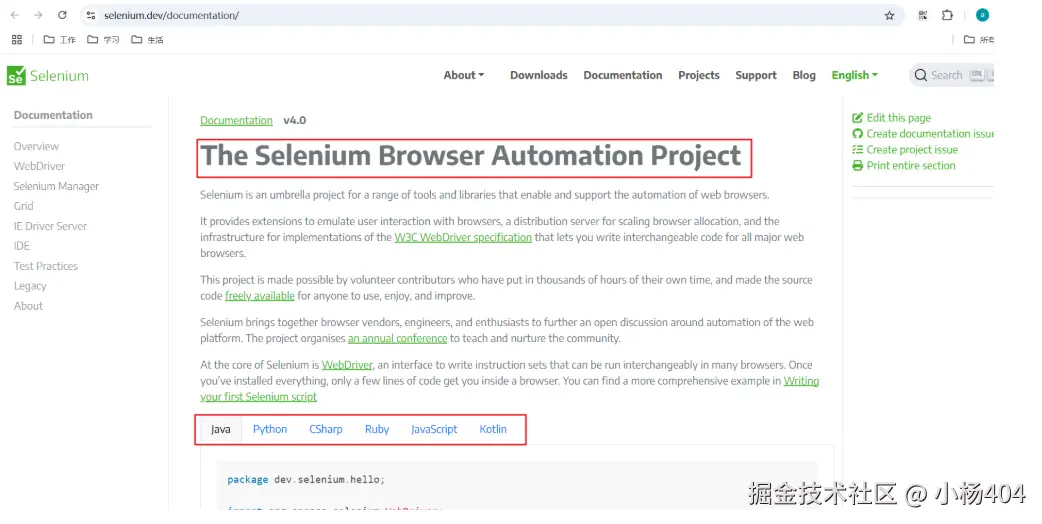Screen dimensions: 1042x524
Task: Open Downloads in the top navigation
Action: point(539,75)
